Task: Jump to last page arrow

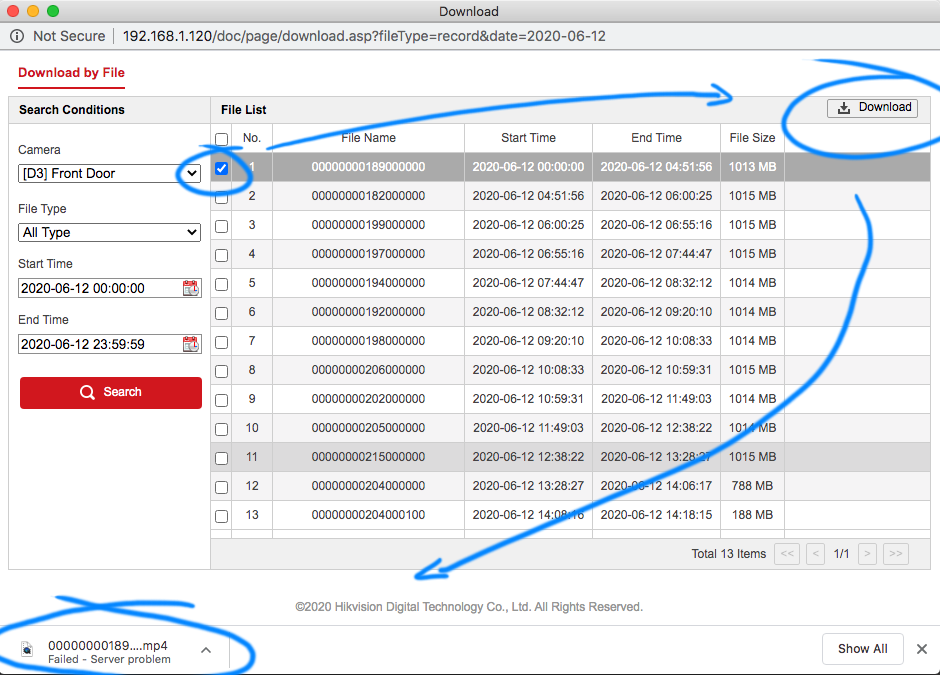Action: [896, 553]
